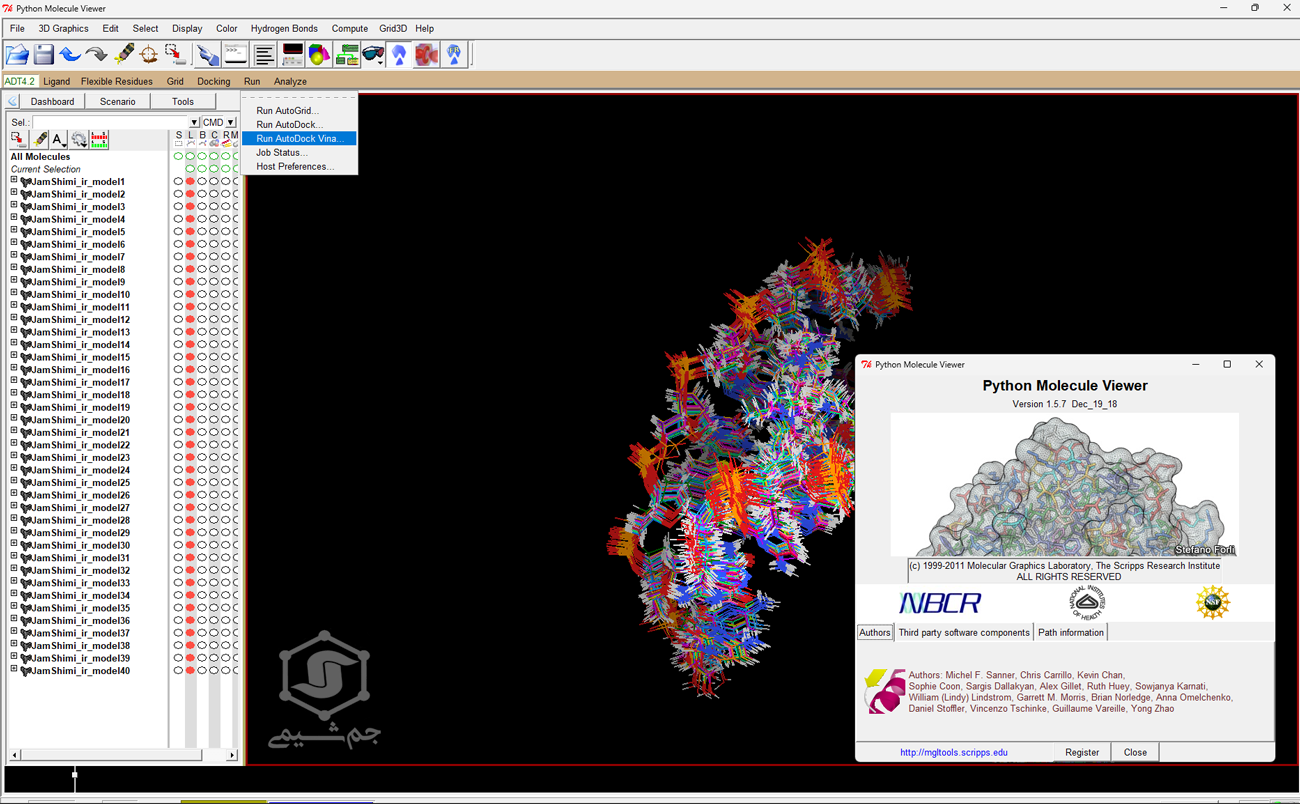
Task: Click the open folder icon in the toolbar
Action: [17, 54]
